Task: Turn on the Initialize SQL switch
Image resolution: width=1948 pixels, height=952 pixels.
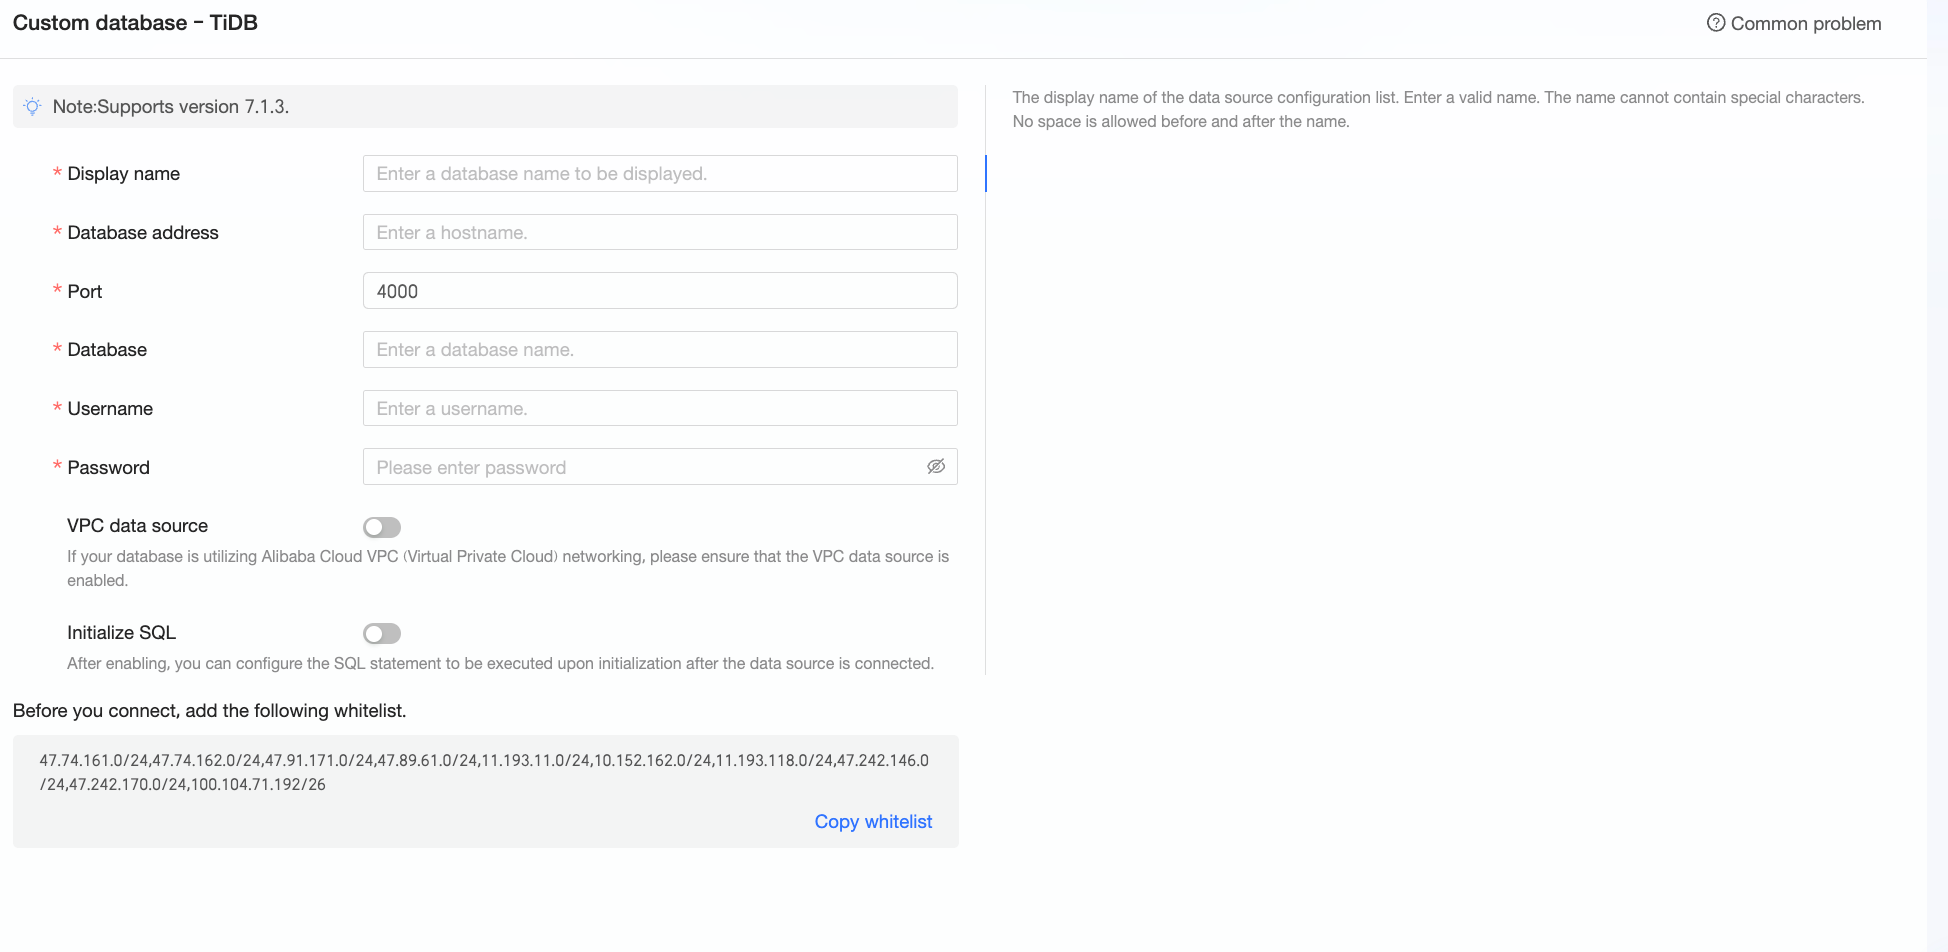Action: pyautogui.click(x=382, y=634)
